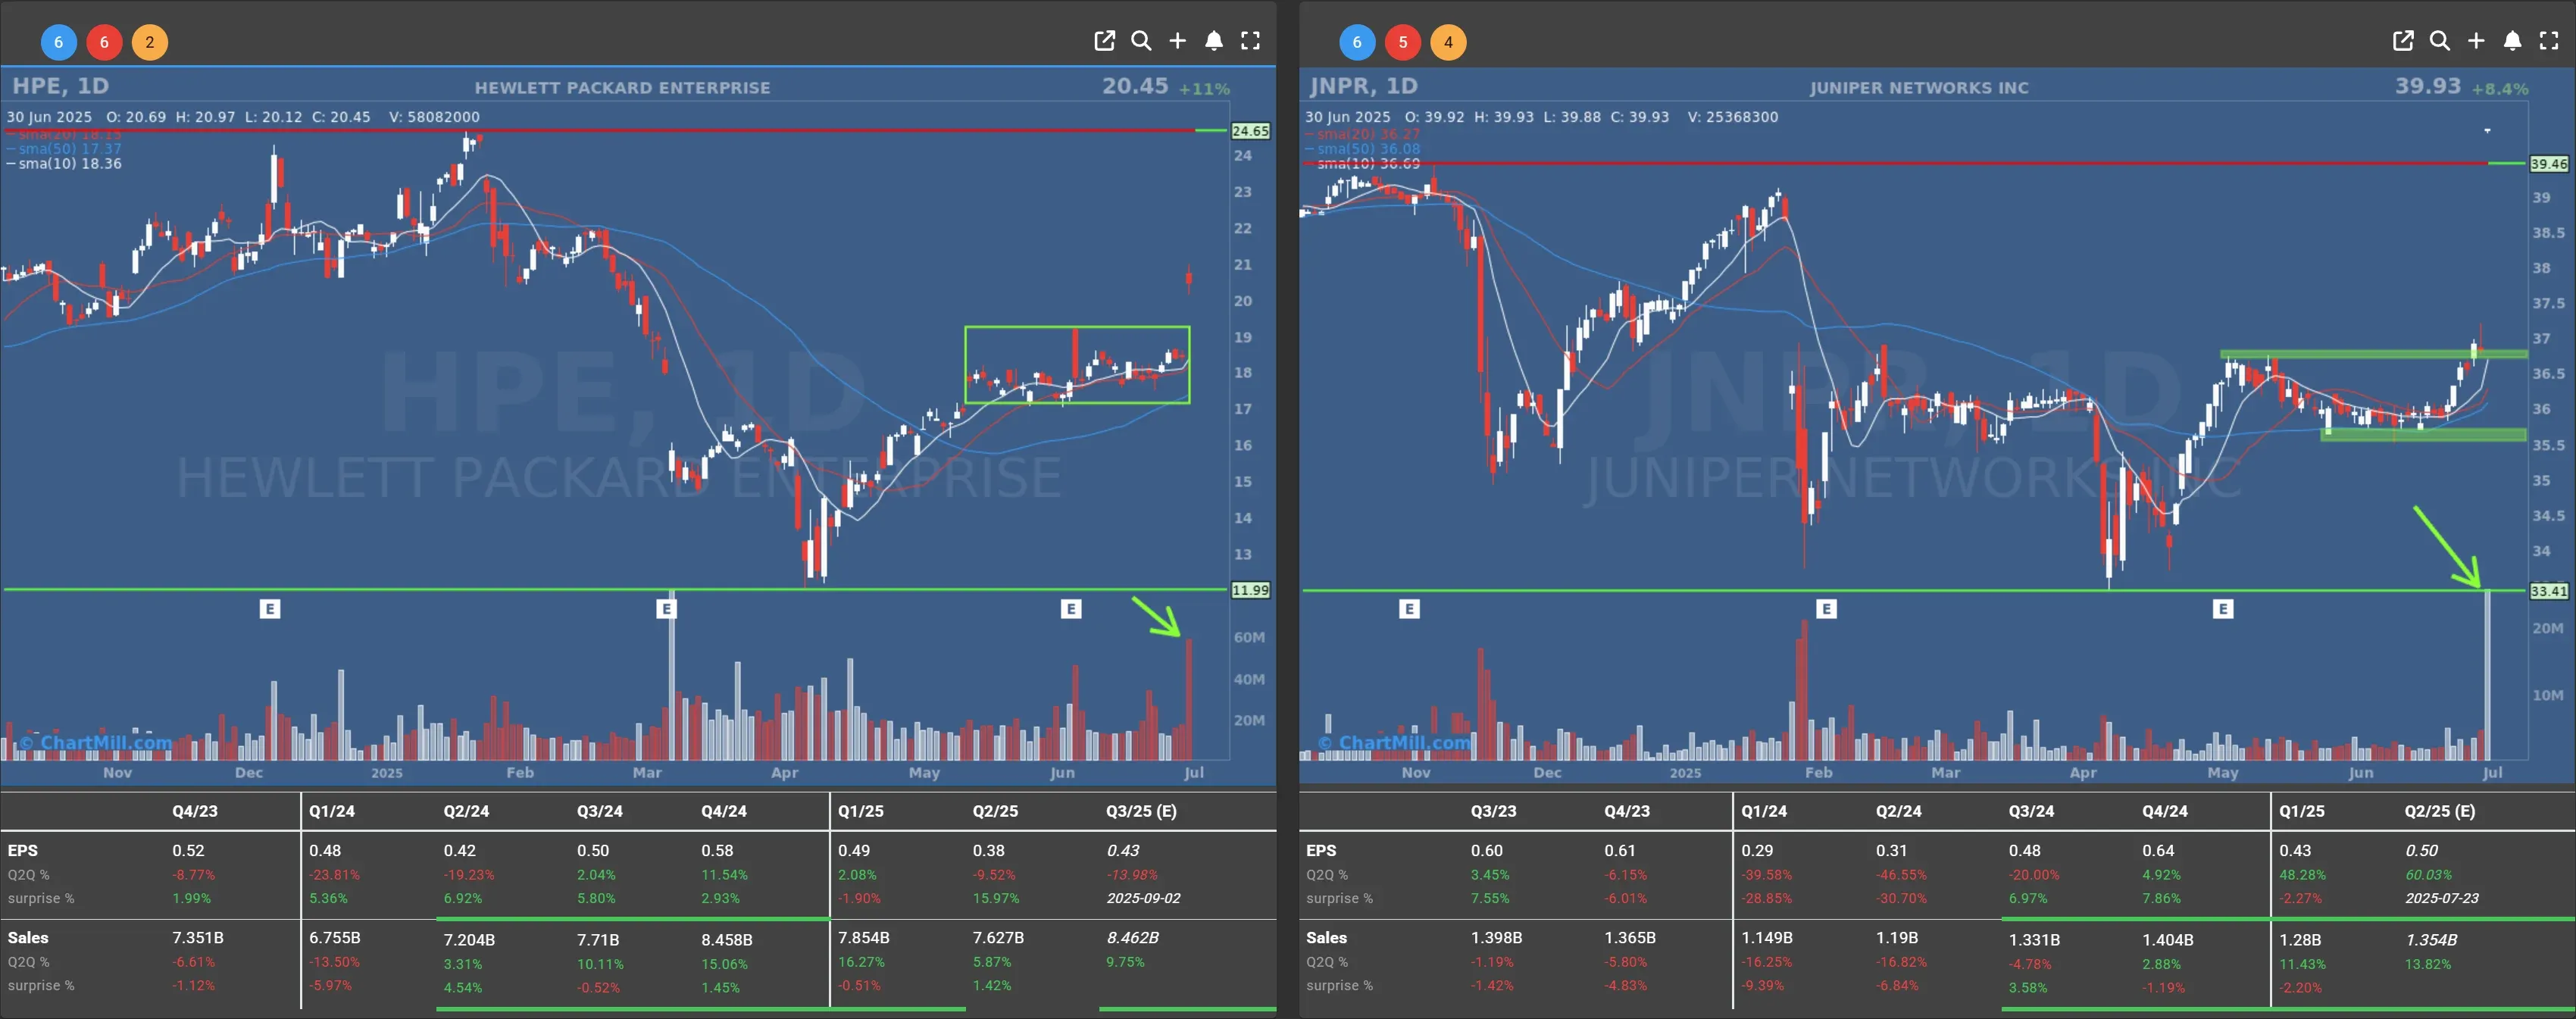Click JNPR earnings date 2025-07-23
Viewport: 2576px width, 1019px height.
click(2442, 898)
